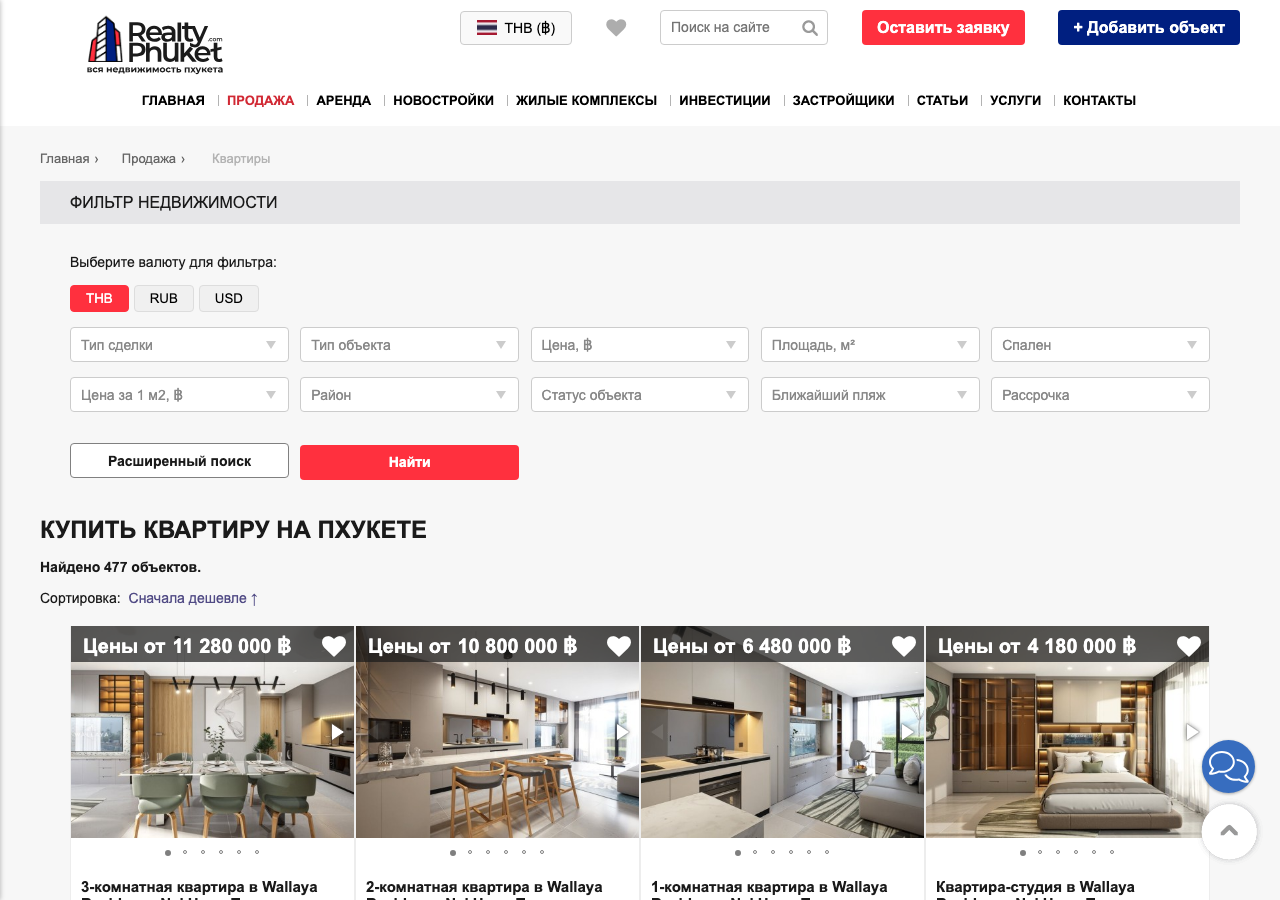This screenshot has height=900, width=1280.
Task: Expand the Спален dropdown
Action: pos(1100,345)
